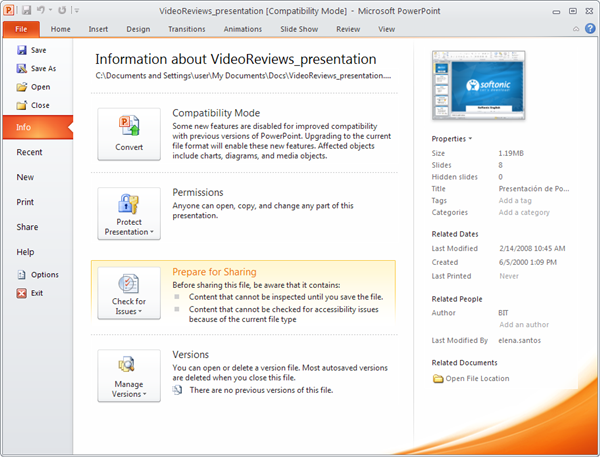Click the Save As icon in sidebar

(x=22, y=69)
